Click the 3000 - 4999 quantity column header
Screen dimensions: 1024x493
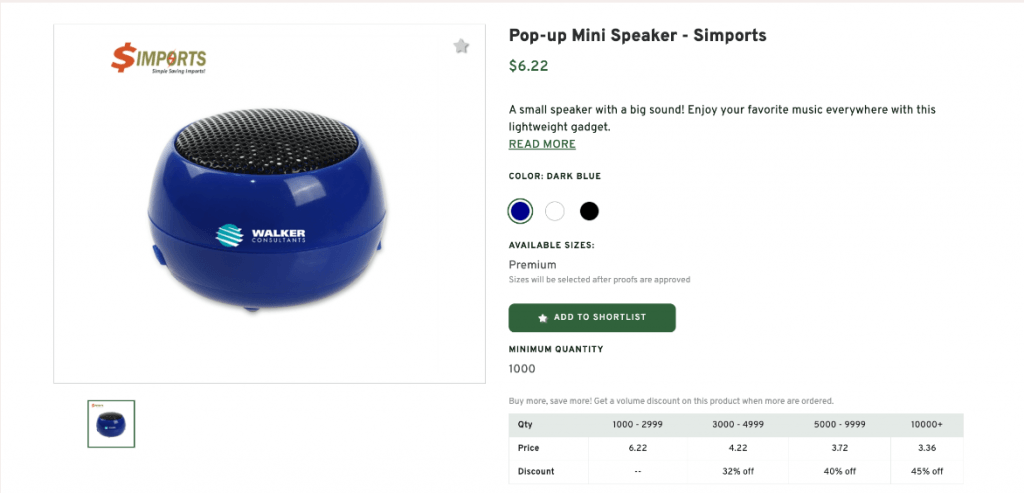tap(736, 425)
